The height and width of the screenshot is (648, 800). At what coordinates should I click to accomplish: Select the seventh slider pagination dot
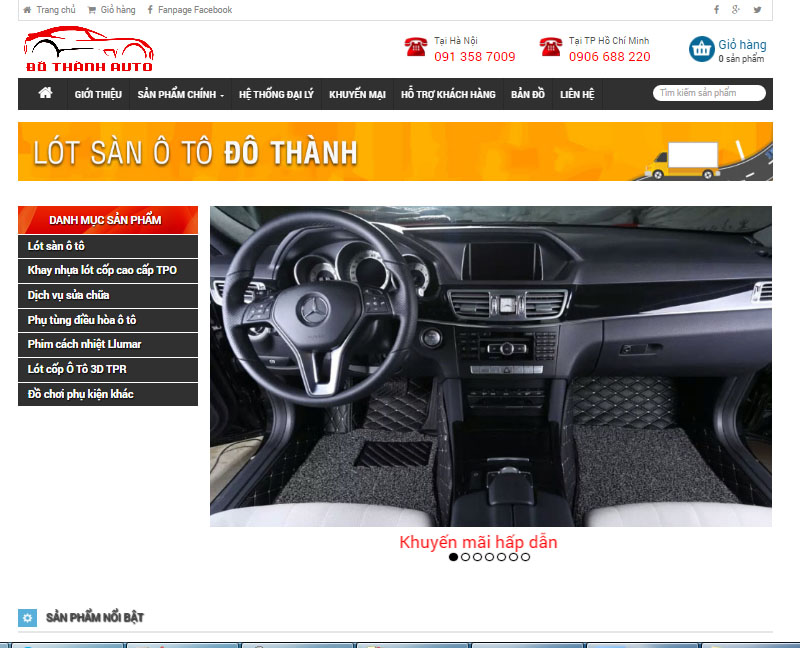(x=526, y=557)
